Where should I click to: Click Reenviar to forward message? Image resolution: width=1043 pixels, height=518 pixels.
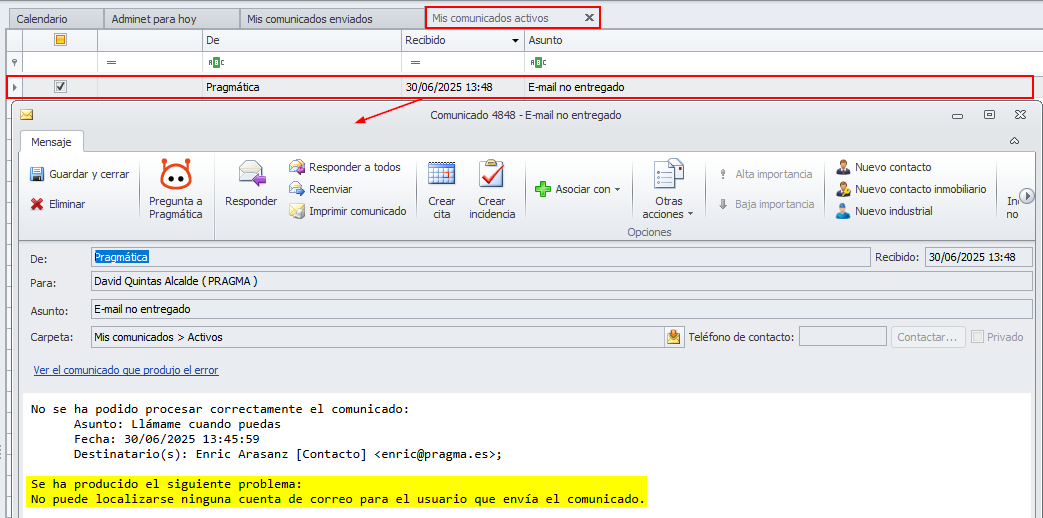point(321,189)
